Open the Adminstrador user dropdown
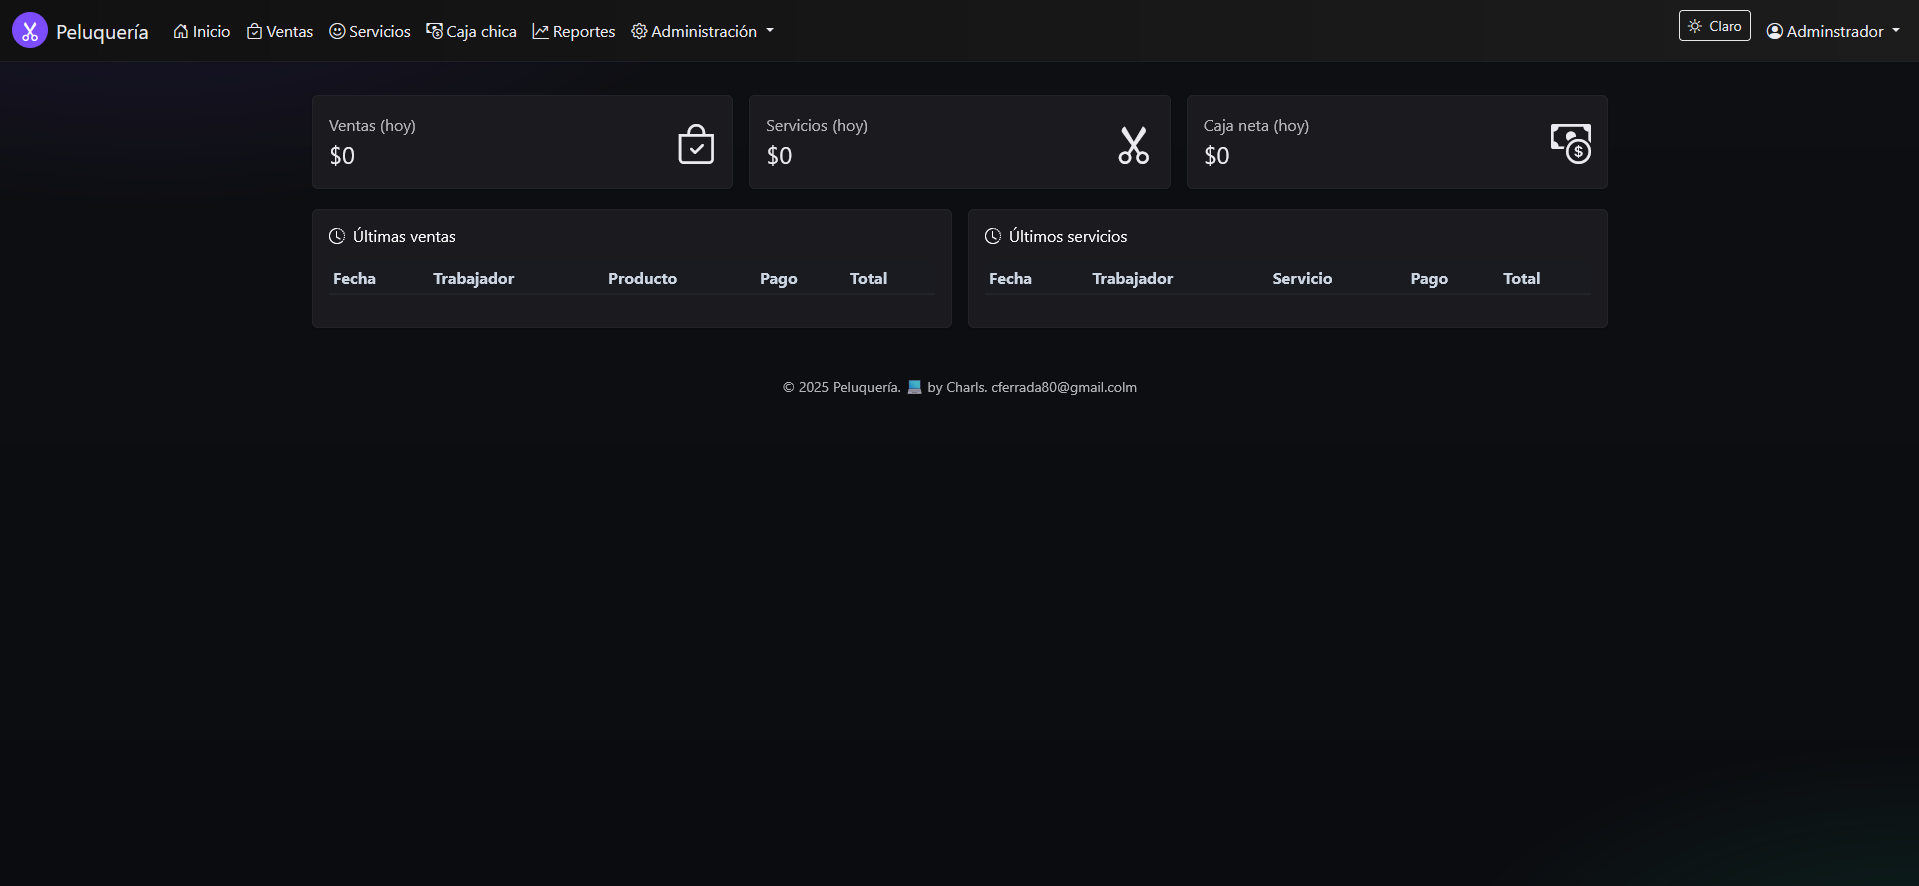Screen dimensions: 1919x886 (1834, 32)
